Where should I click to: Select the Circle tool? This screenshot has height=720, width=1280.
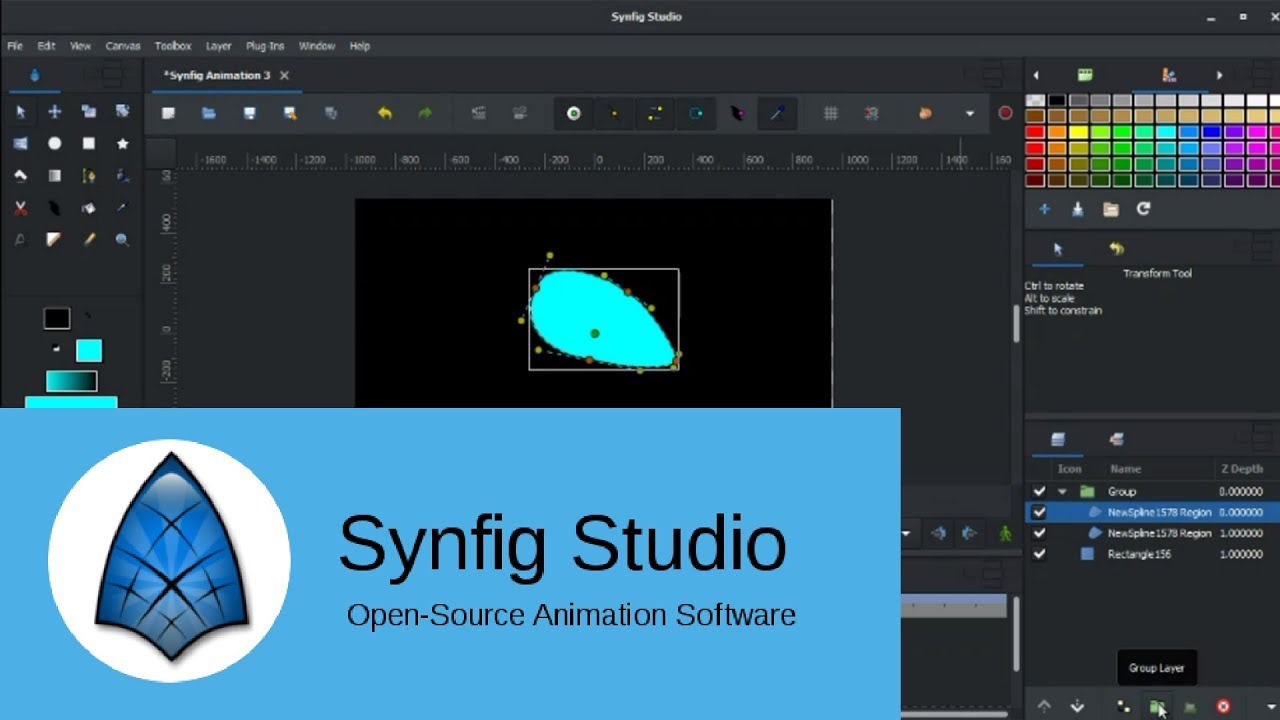[55, 144]
